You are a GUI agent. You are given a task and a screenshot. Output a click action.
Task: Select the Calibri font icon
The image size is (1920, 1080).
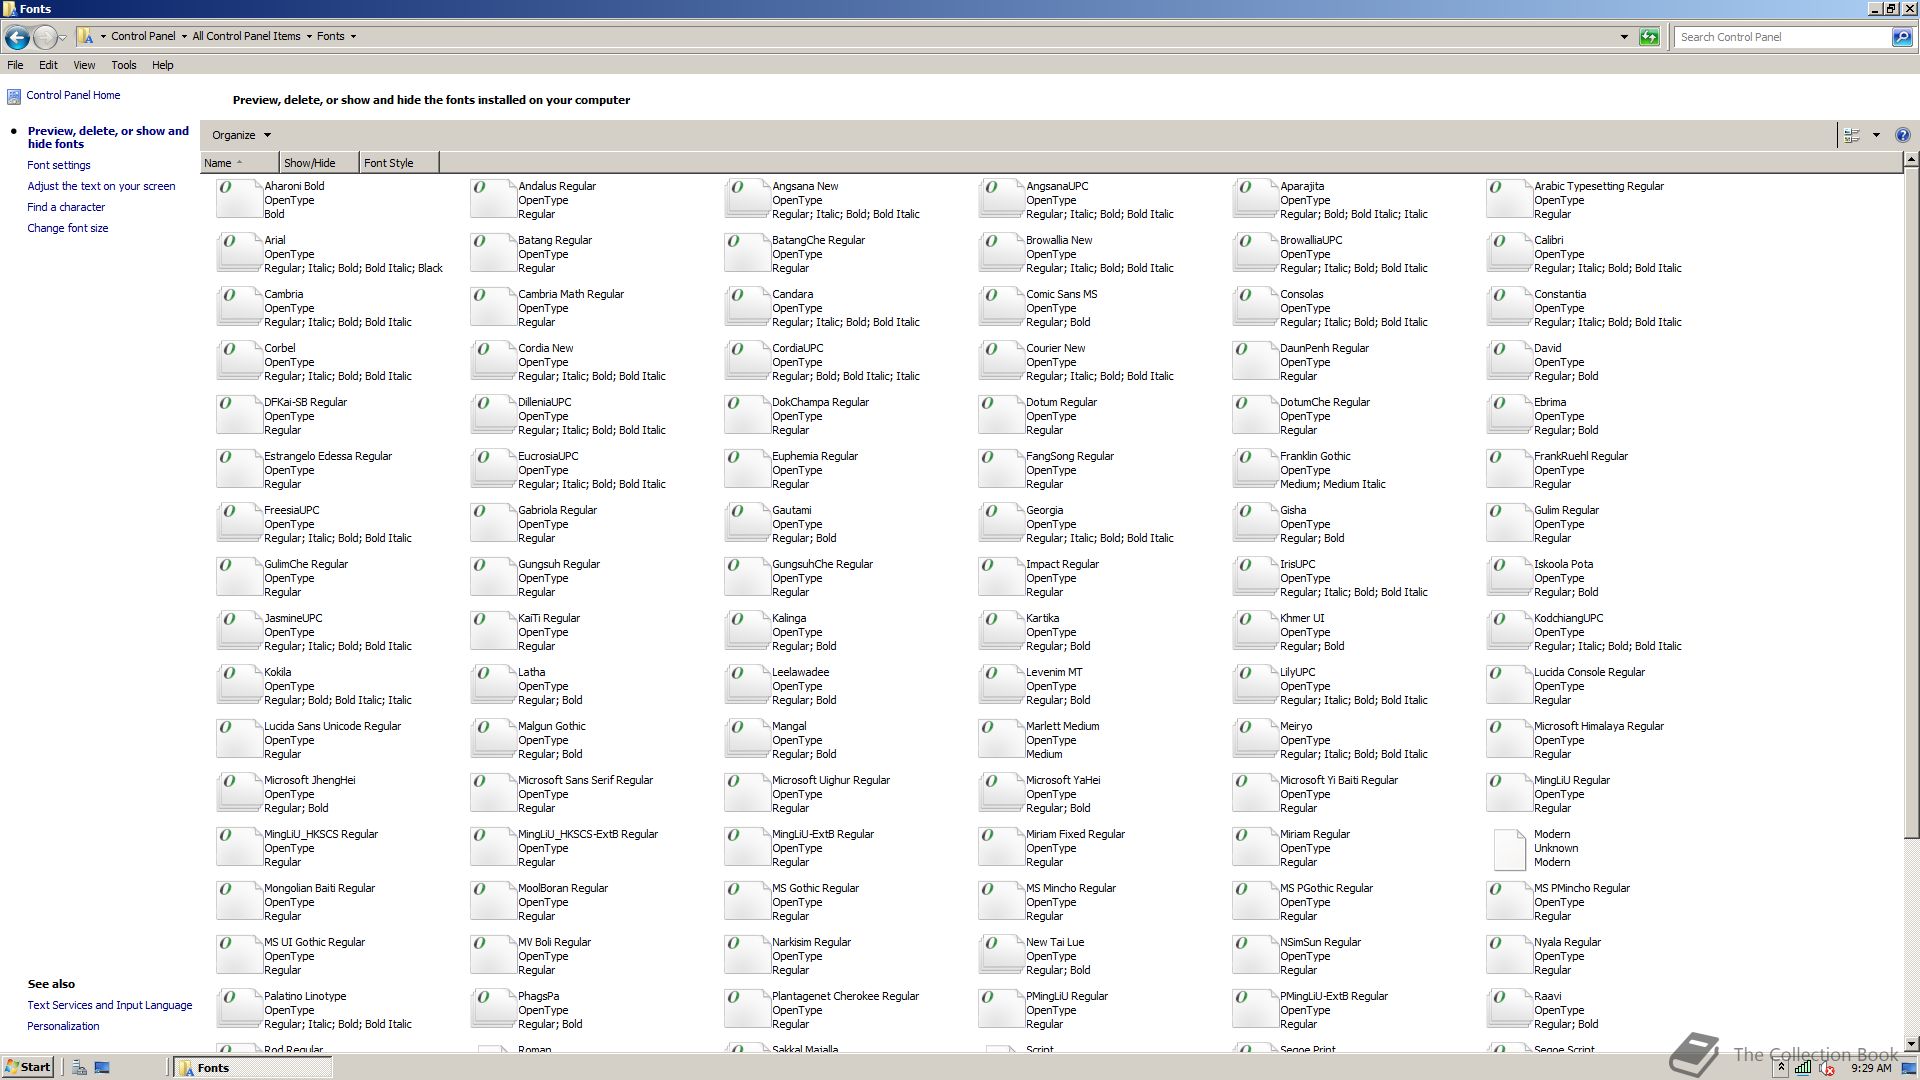tap(1508, 253)
